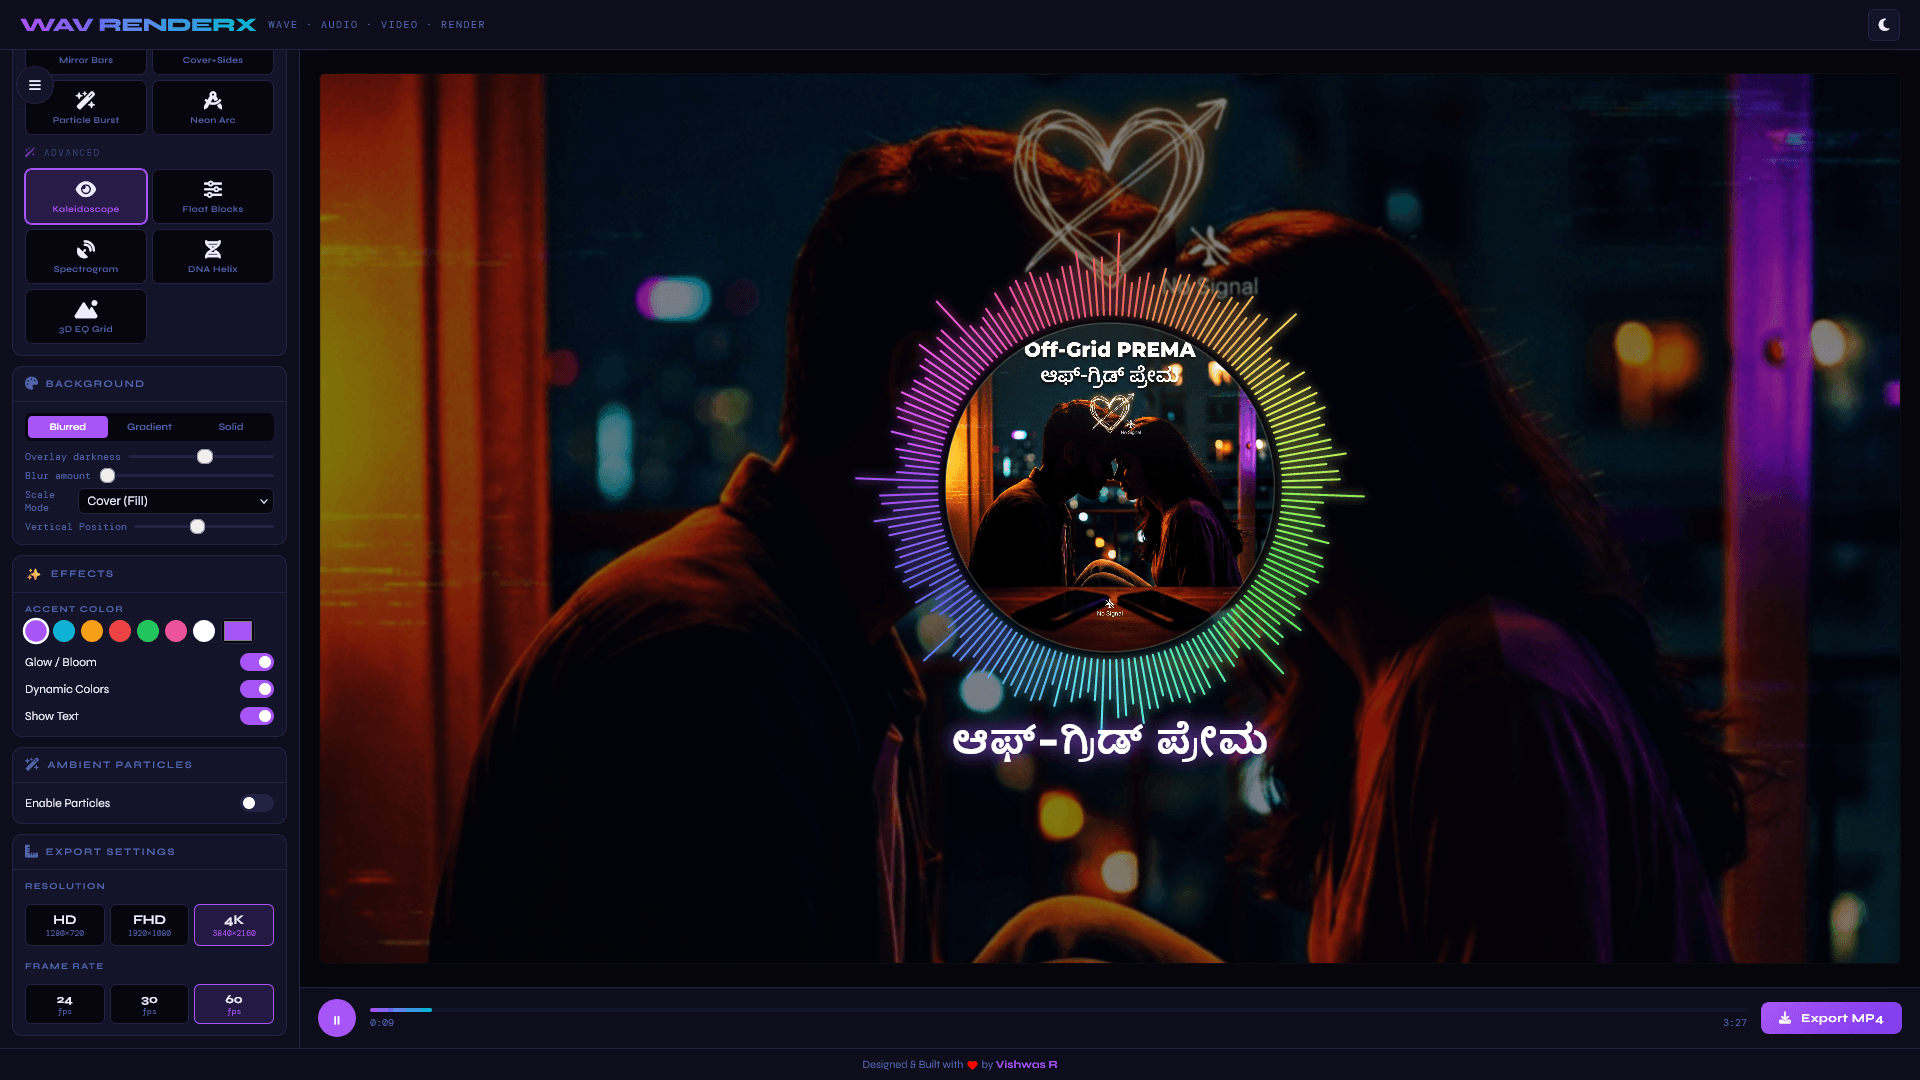
Task: Choose the 3D EQ Grid visualizer
Action: coord(86,316)
